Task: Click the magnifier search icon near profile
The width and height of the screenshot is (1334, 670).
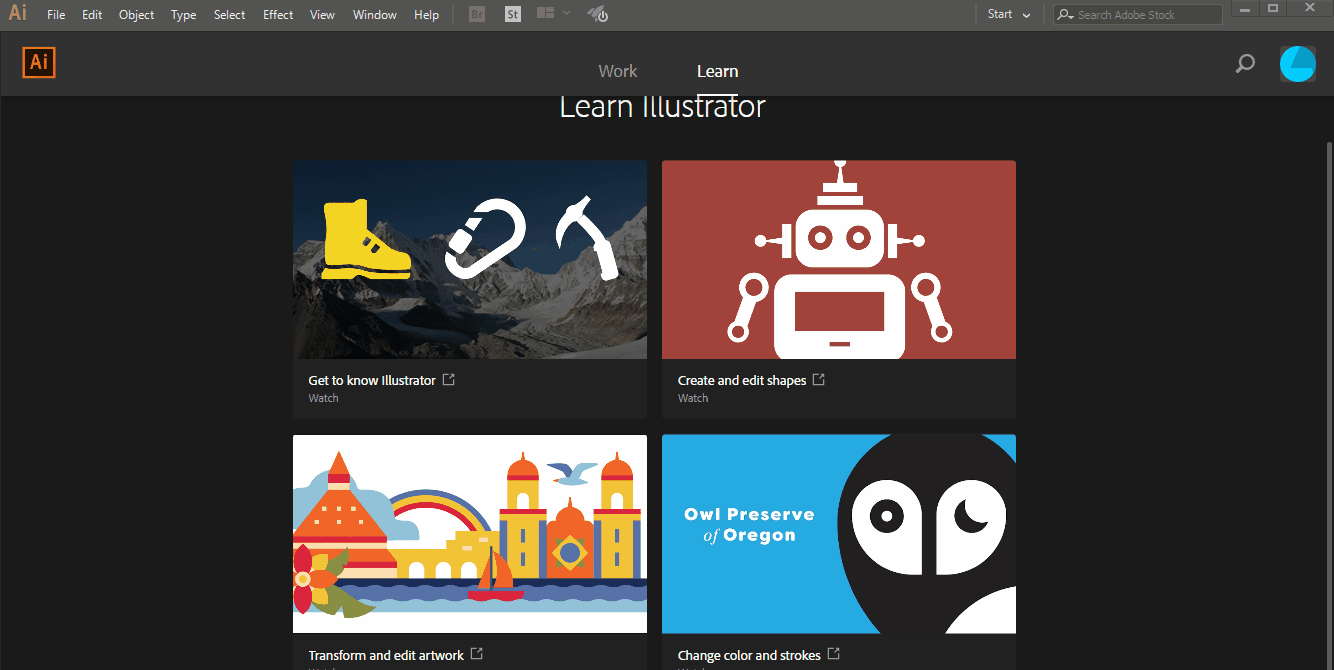Action: pos(1245,64)
